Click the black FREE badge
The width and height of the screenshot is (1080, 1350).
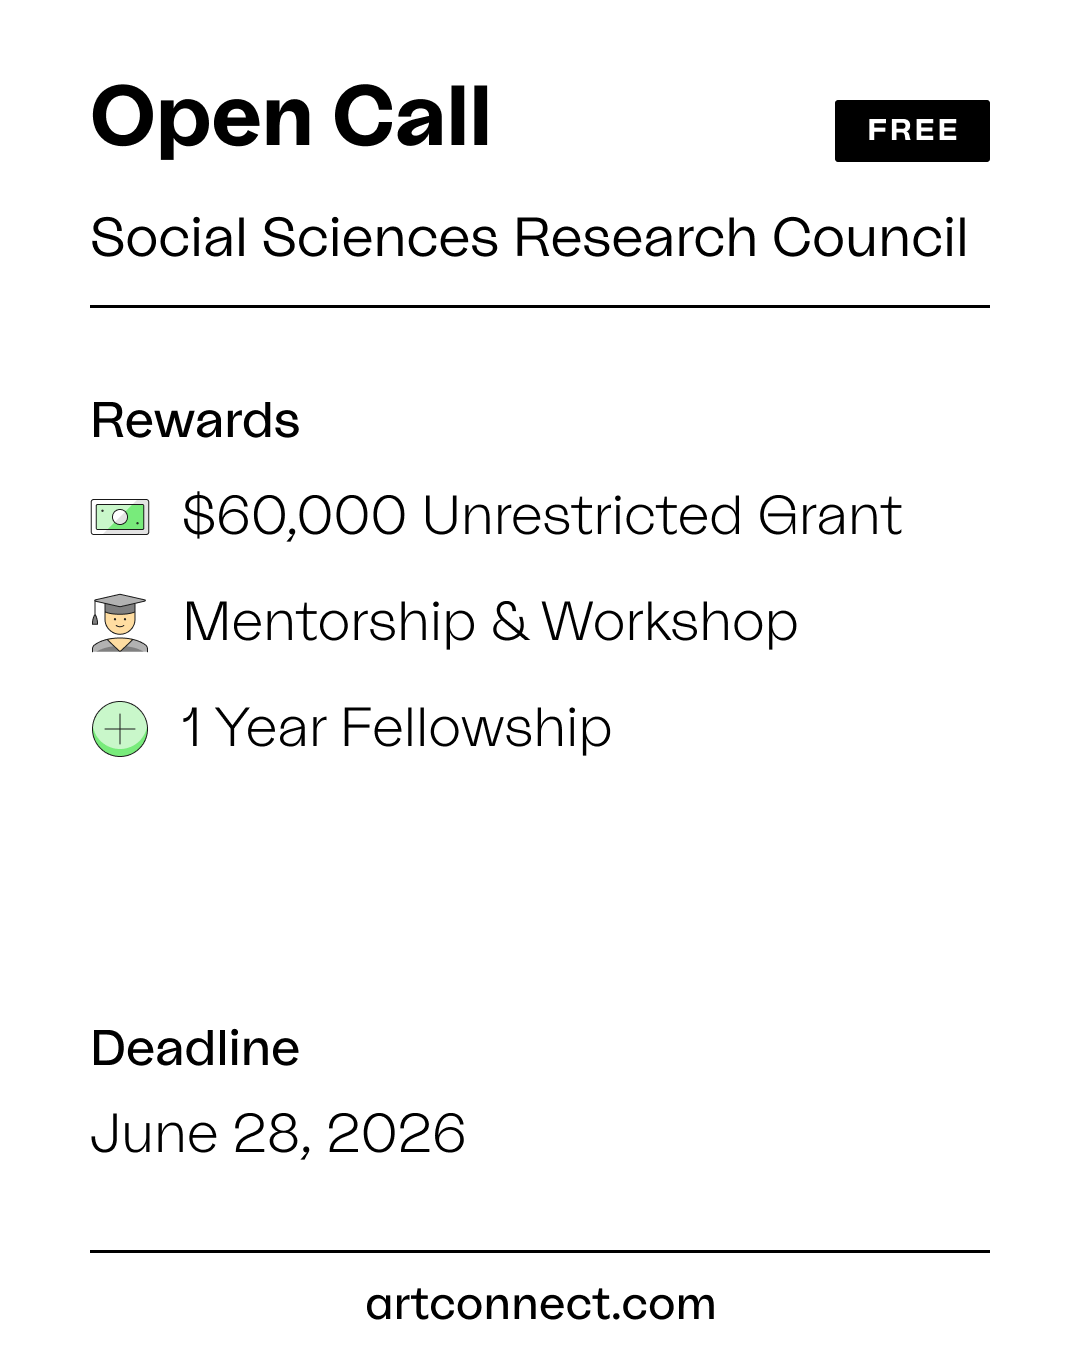click(912, 131)
